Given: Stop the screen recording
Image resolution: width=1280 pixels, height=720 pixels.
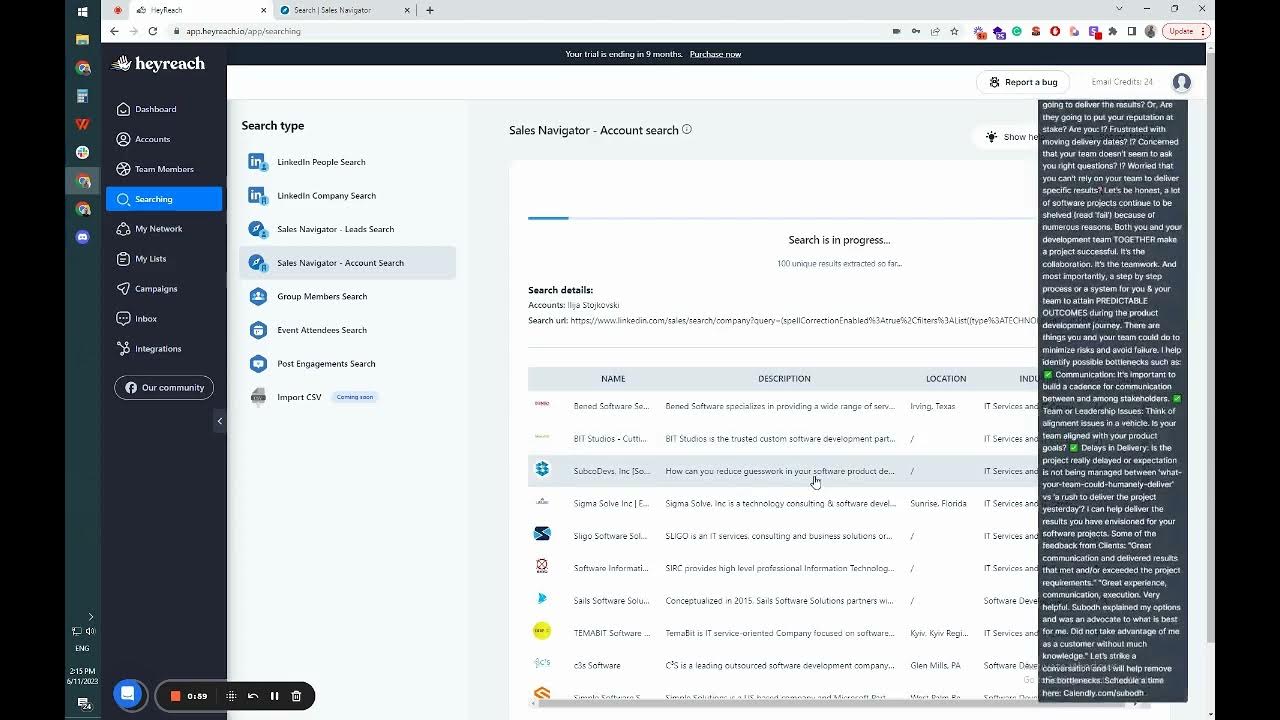Looking at the screenshot, I should tap(175, 696).
